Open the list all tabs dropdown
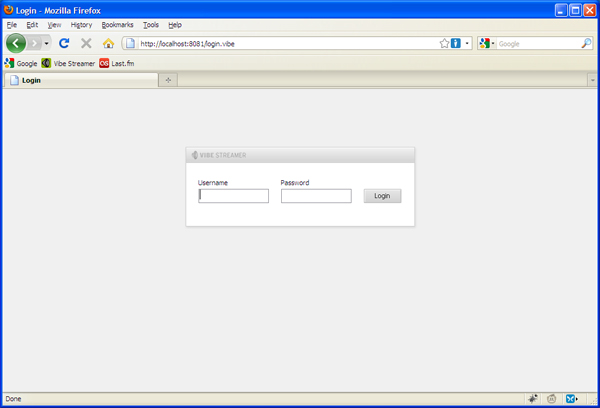The width and height of the screenshot is (600, 408). pyautogui.click(x=592, y=80)
